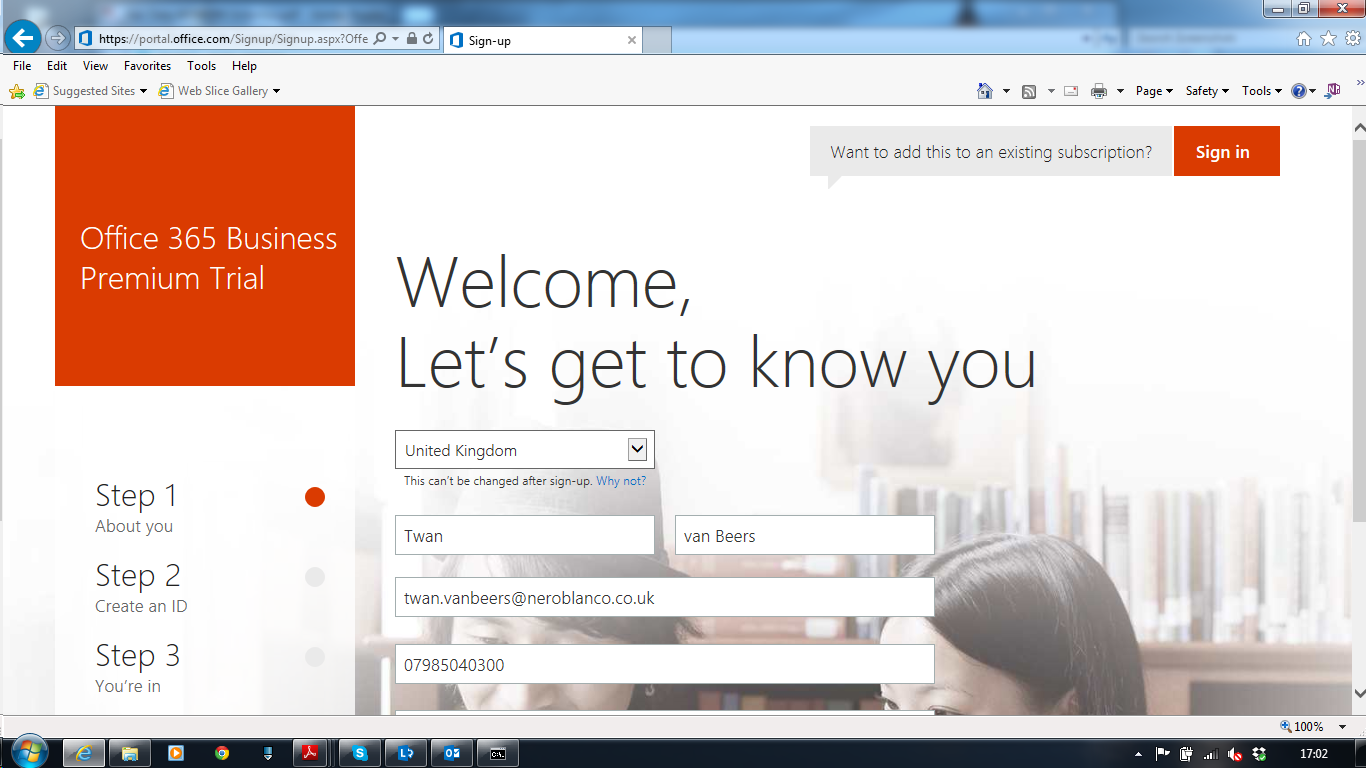Go back with the browser Back arrow
1366x768 pixels.
[22, 38]
